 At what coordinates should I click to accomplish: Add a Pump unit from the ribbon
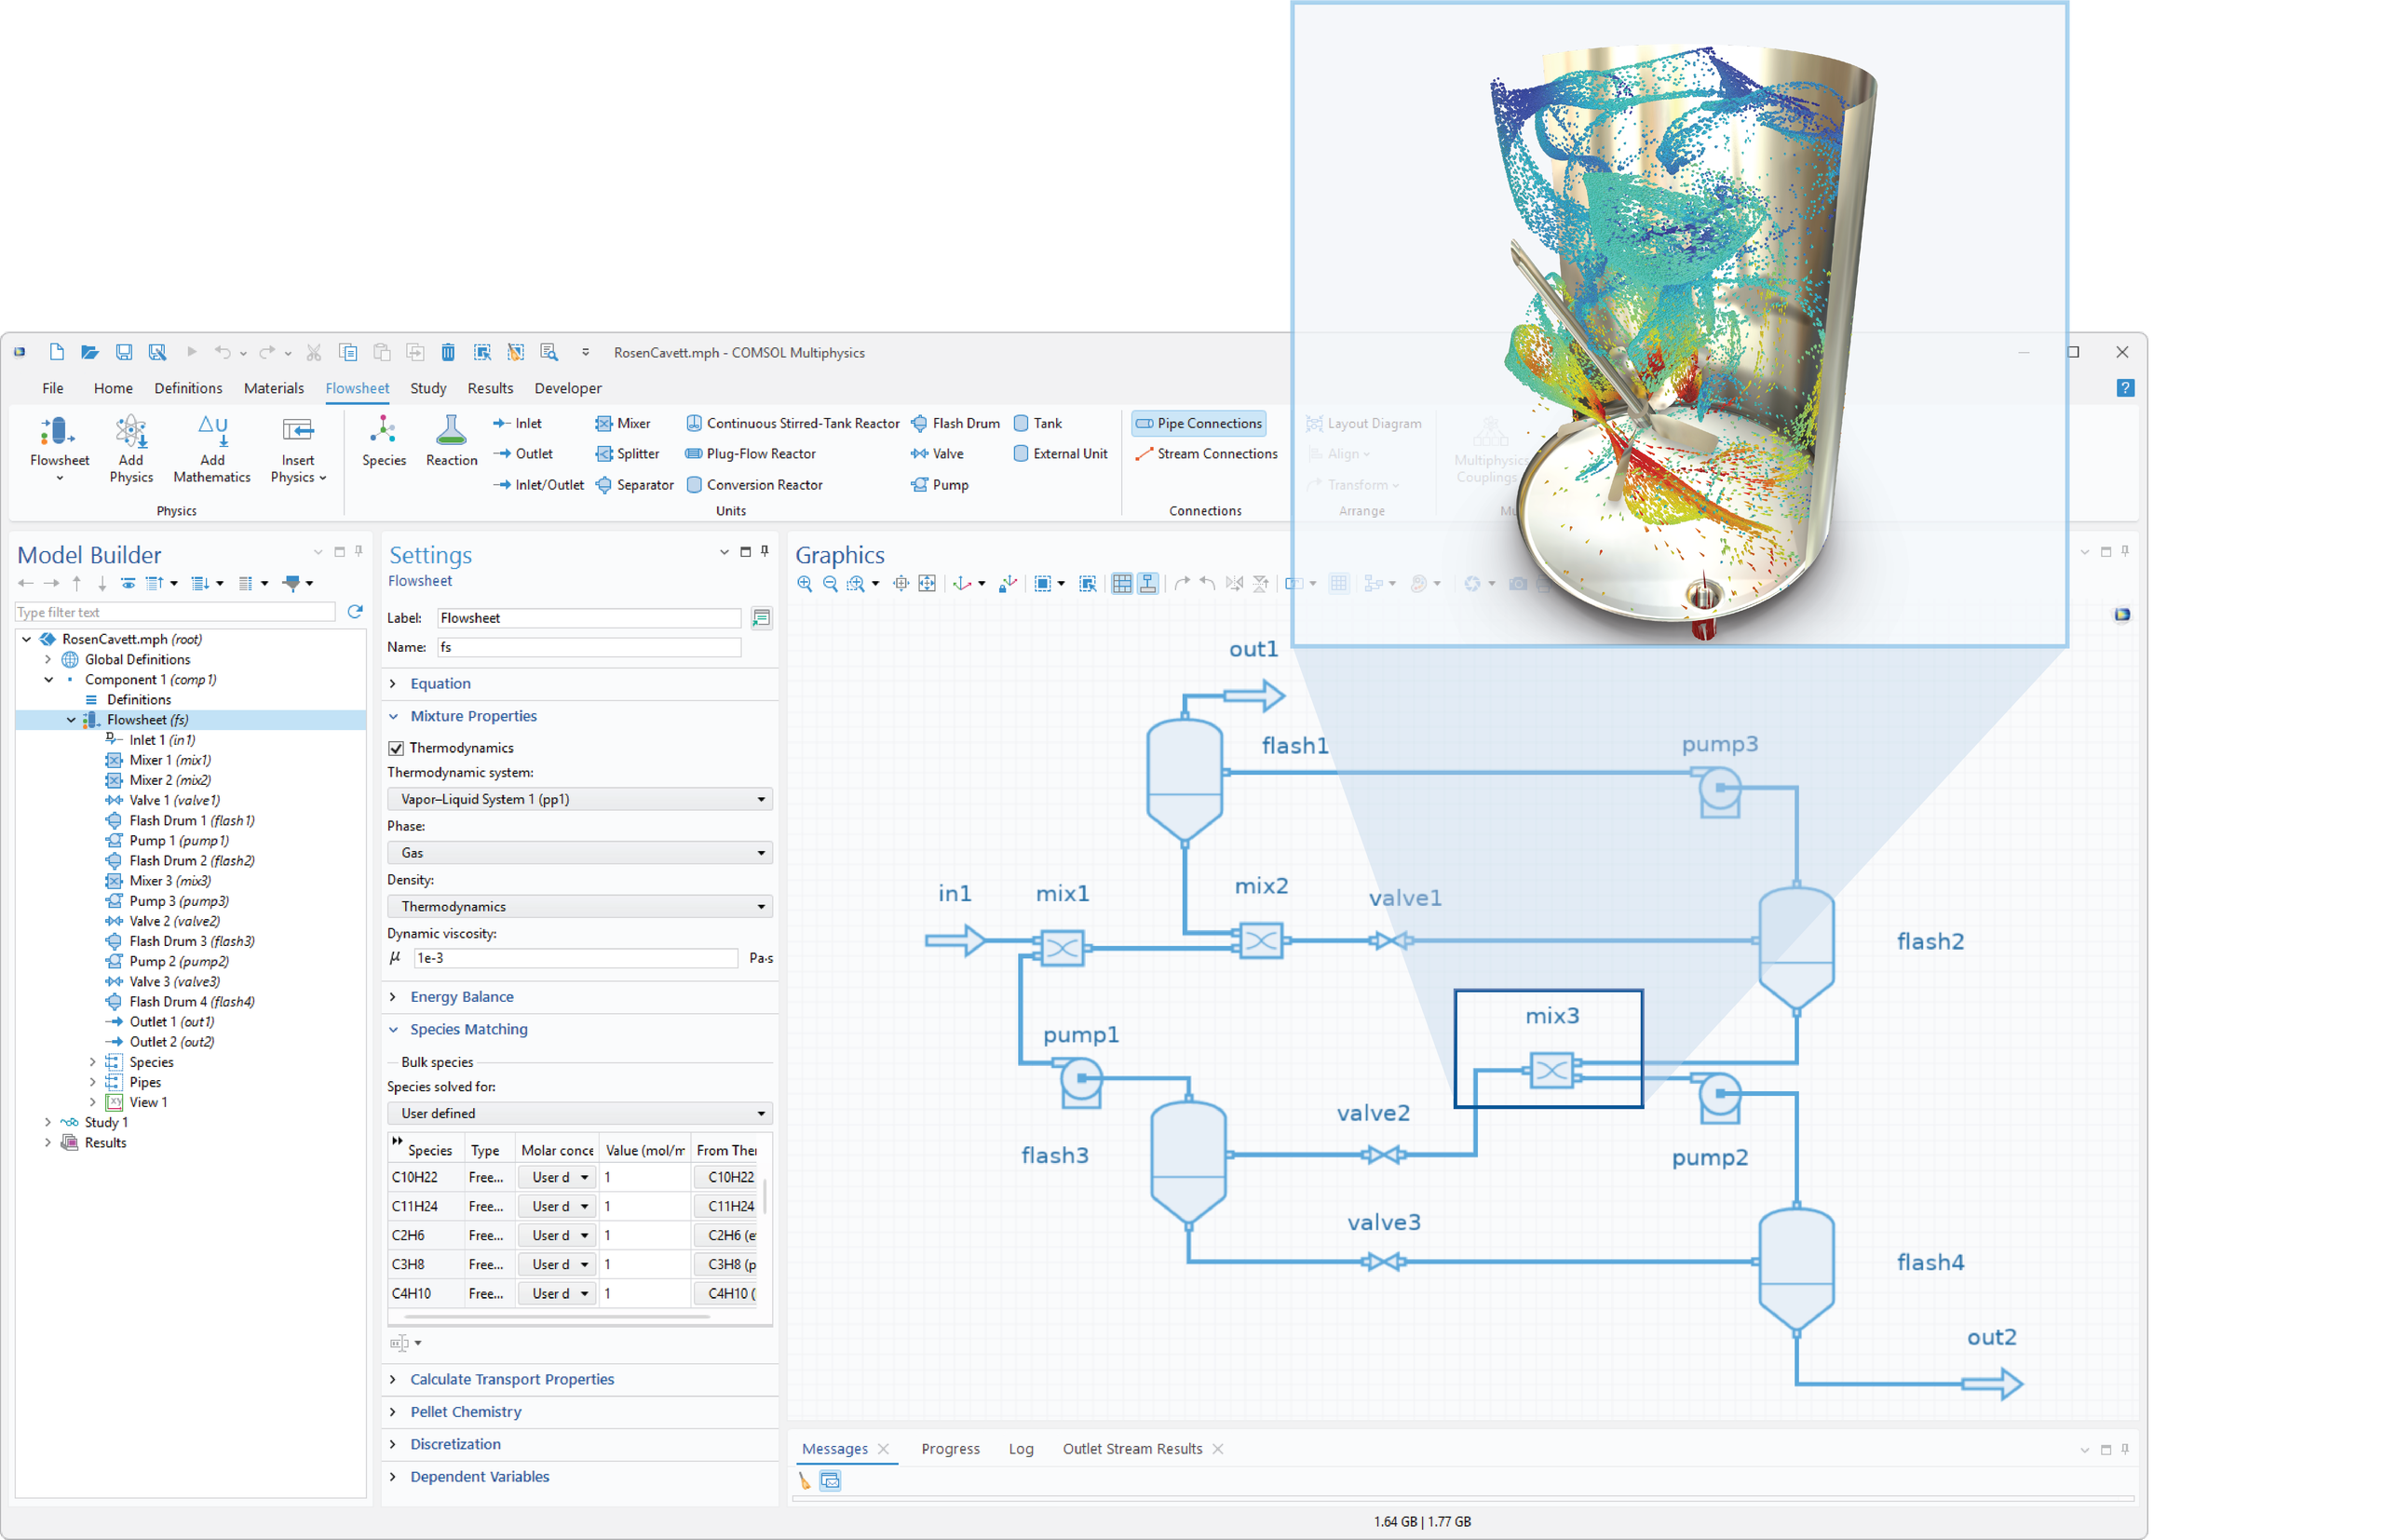pos(940,485)
